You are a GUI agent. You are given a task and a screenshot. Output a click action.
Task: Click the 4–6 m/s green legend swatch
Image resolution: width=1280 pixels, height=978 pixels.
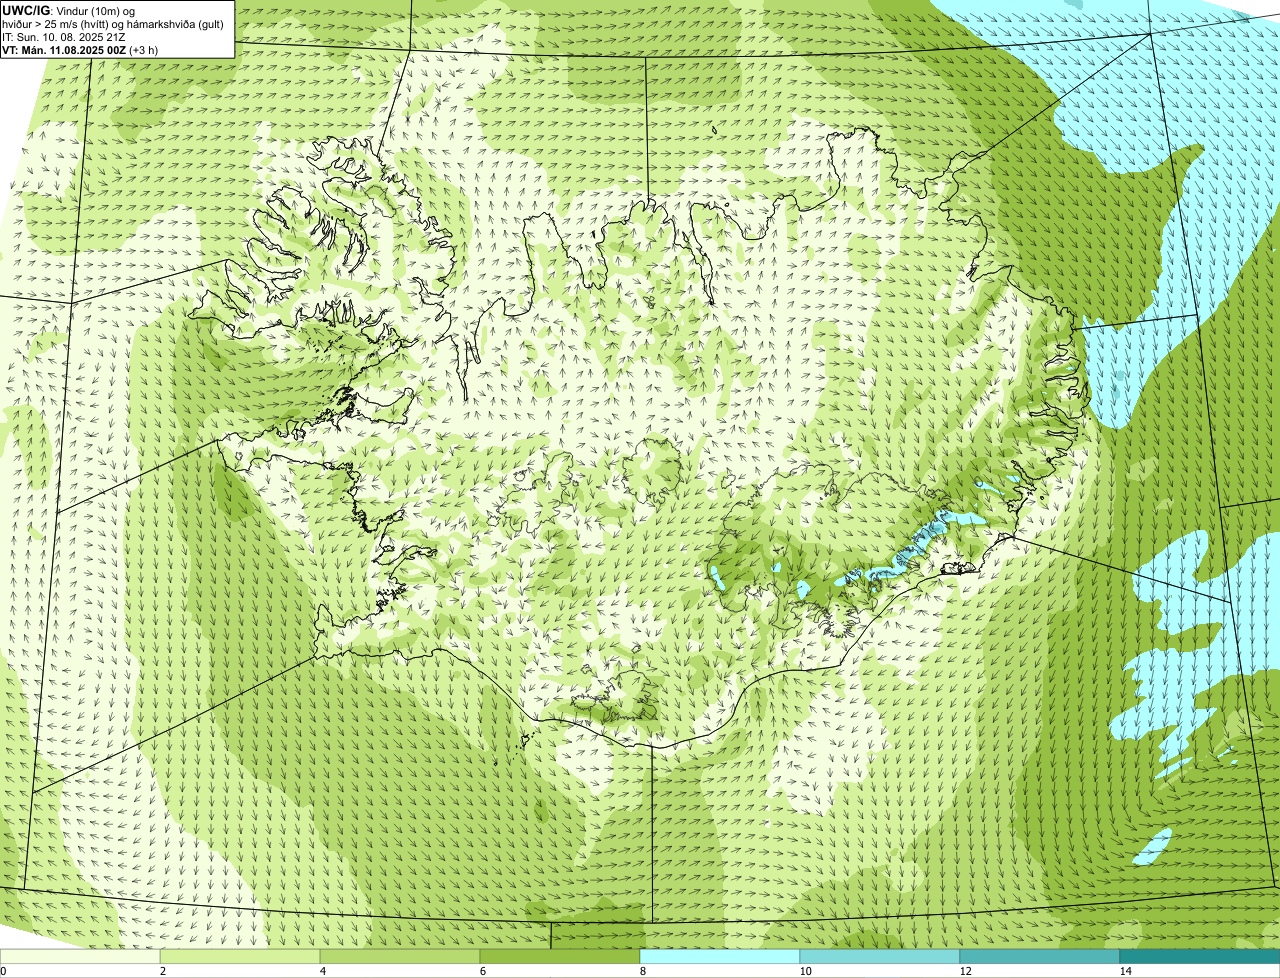click(x=400, y=956)
